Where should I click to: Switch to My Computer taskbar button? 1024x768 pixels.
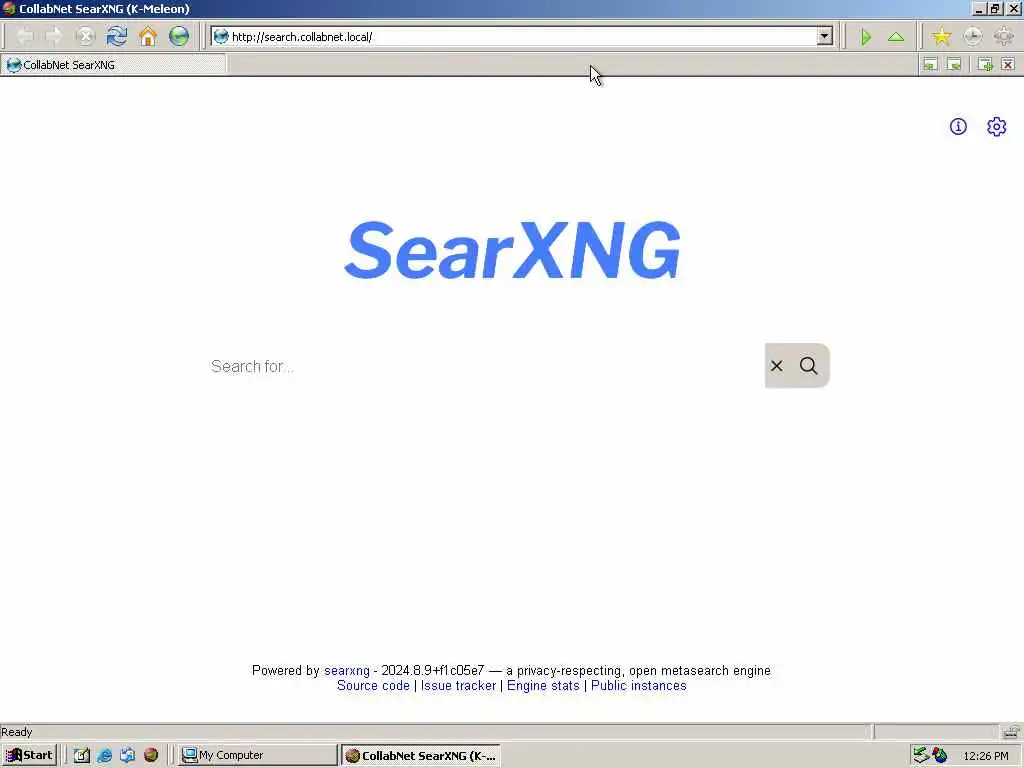click(x=258, y=755)
